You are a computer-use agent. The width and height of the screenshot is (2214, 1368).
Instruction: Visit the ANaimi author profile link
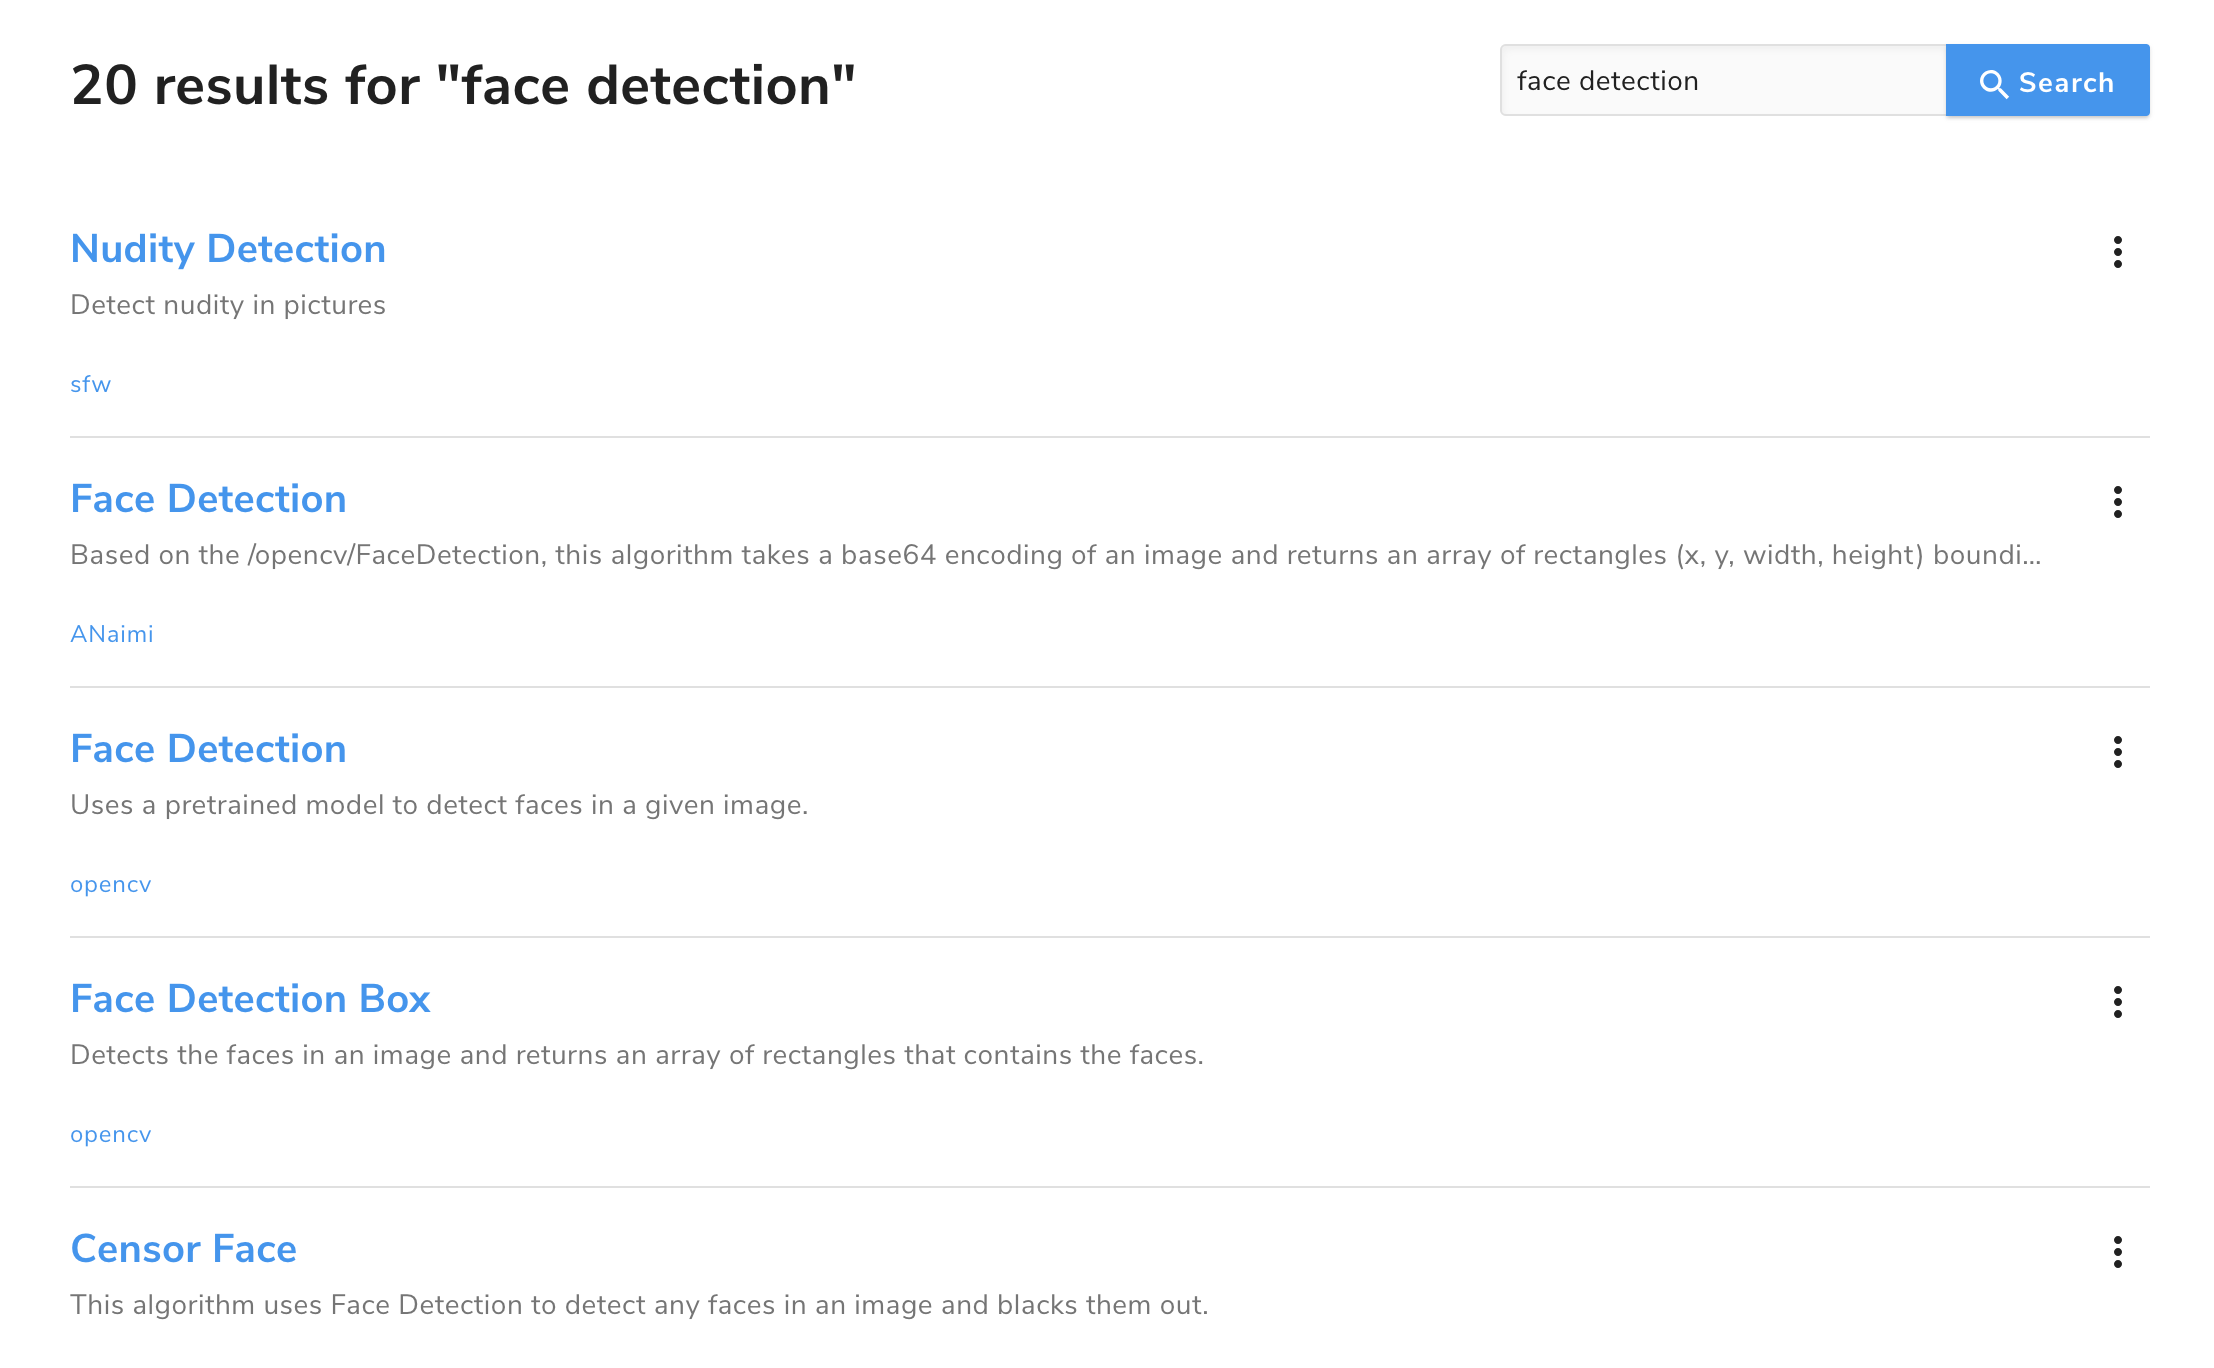[112, 634]
